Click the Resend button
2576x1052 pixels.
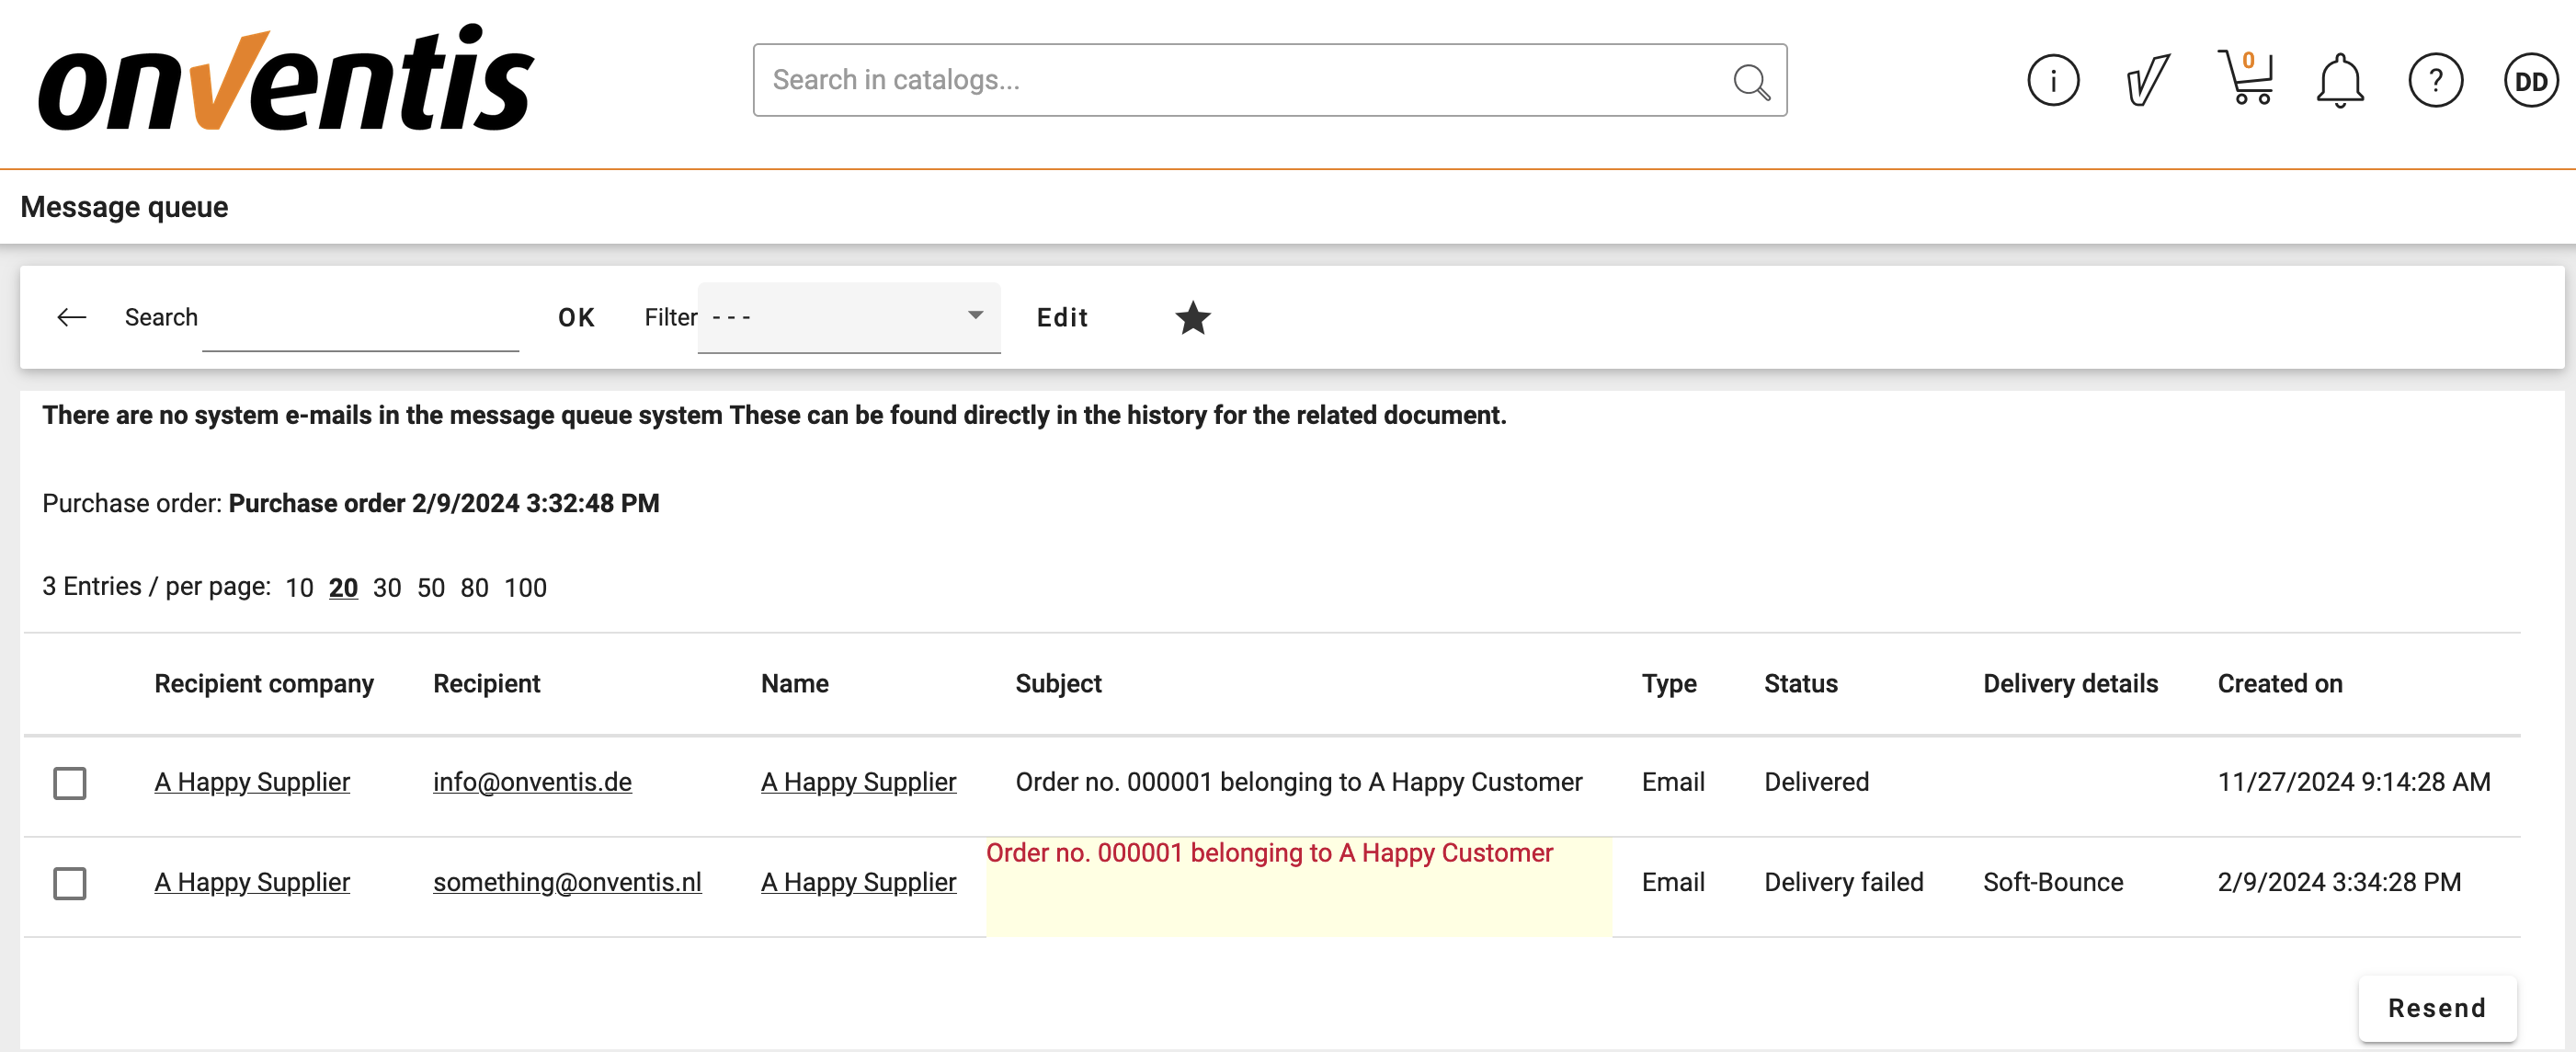pos(2436,1008)
